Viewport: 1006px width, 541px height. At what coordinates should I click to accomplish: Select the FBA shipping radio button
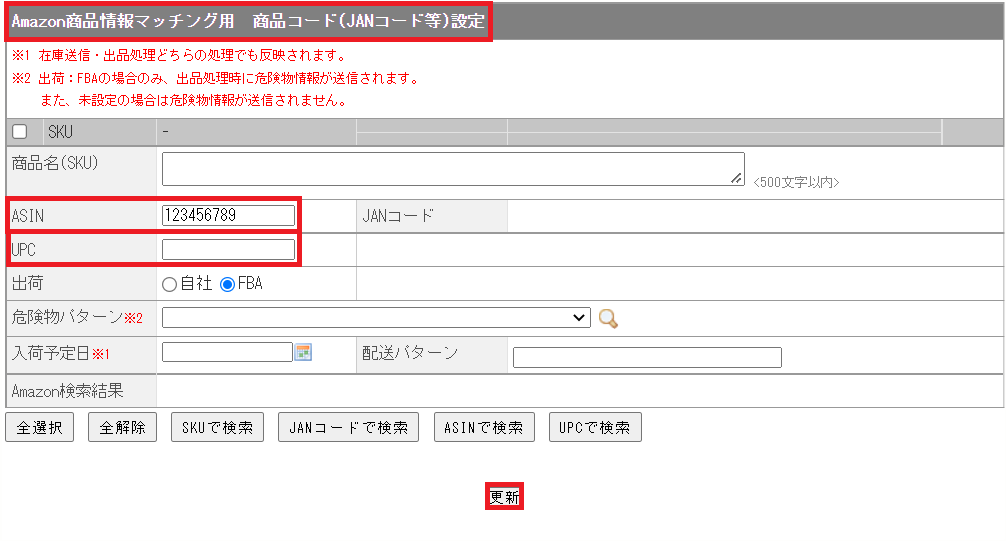pyautogui.click(x=227, y=284)
